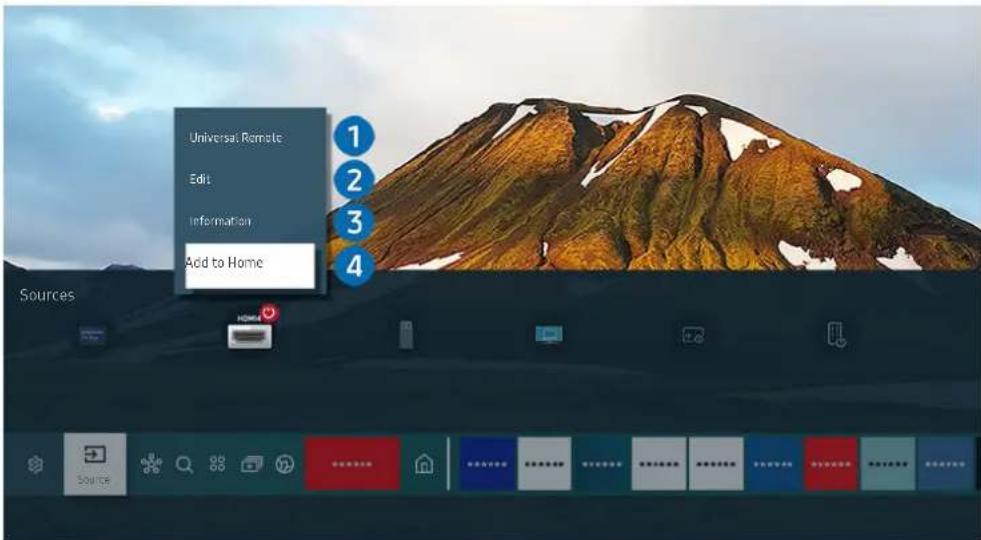981x540 pixels.
Task: Open the small red app tile in the app row
Action: click(831, 464)
